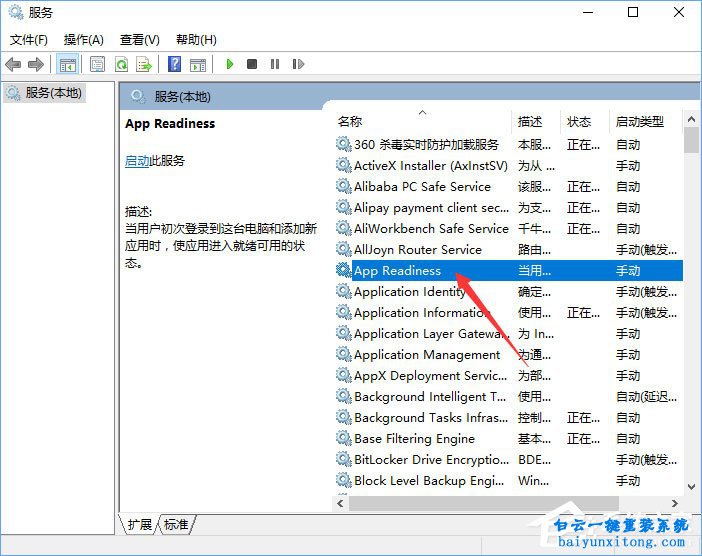Toggle the show/hide console tree icon
The height and width of the screenshot is (556, 702).
(68, 64)
